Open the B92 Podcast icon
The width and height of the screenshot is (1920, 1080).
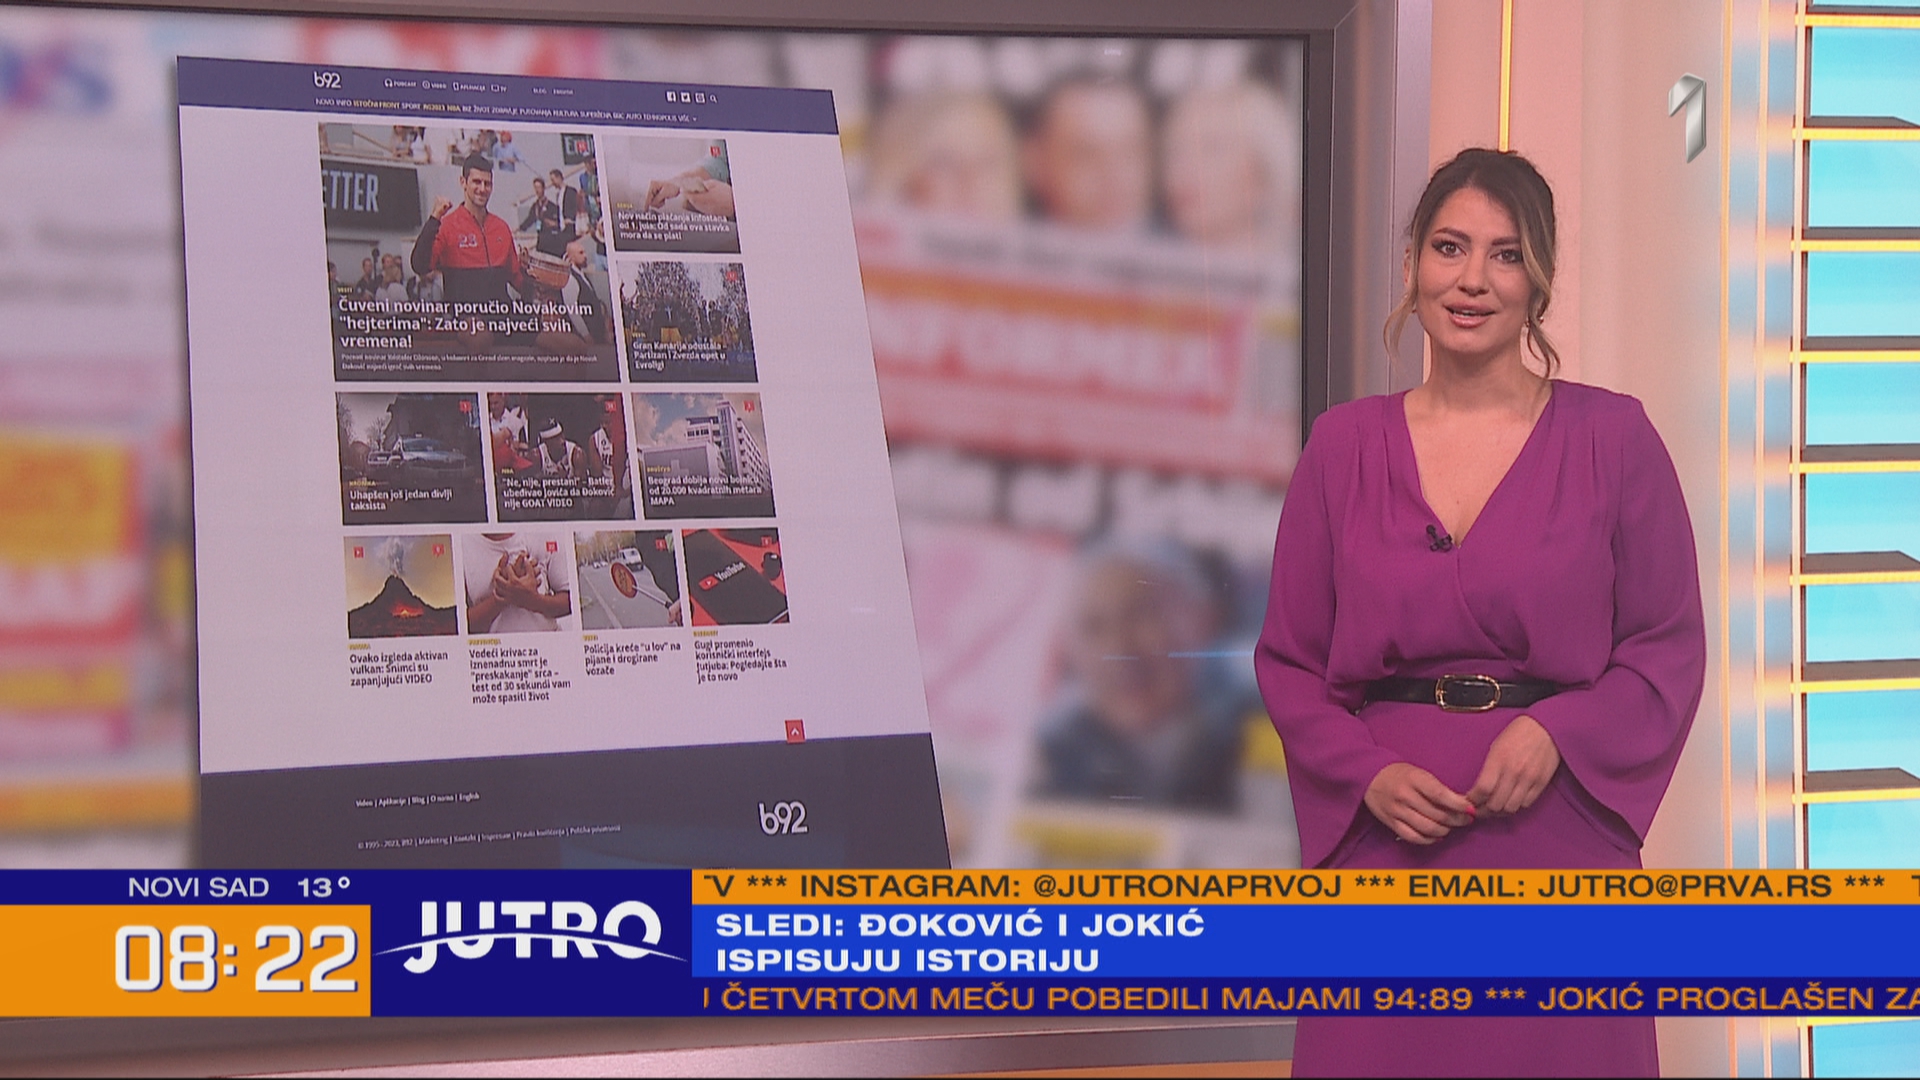click(x=389, y=83)
